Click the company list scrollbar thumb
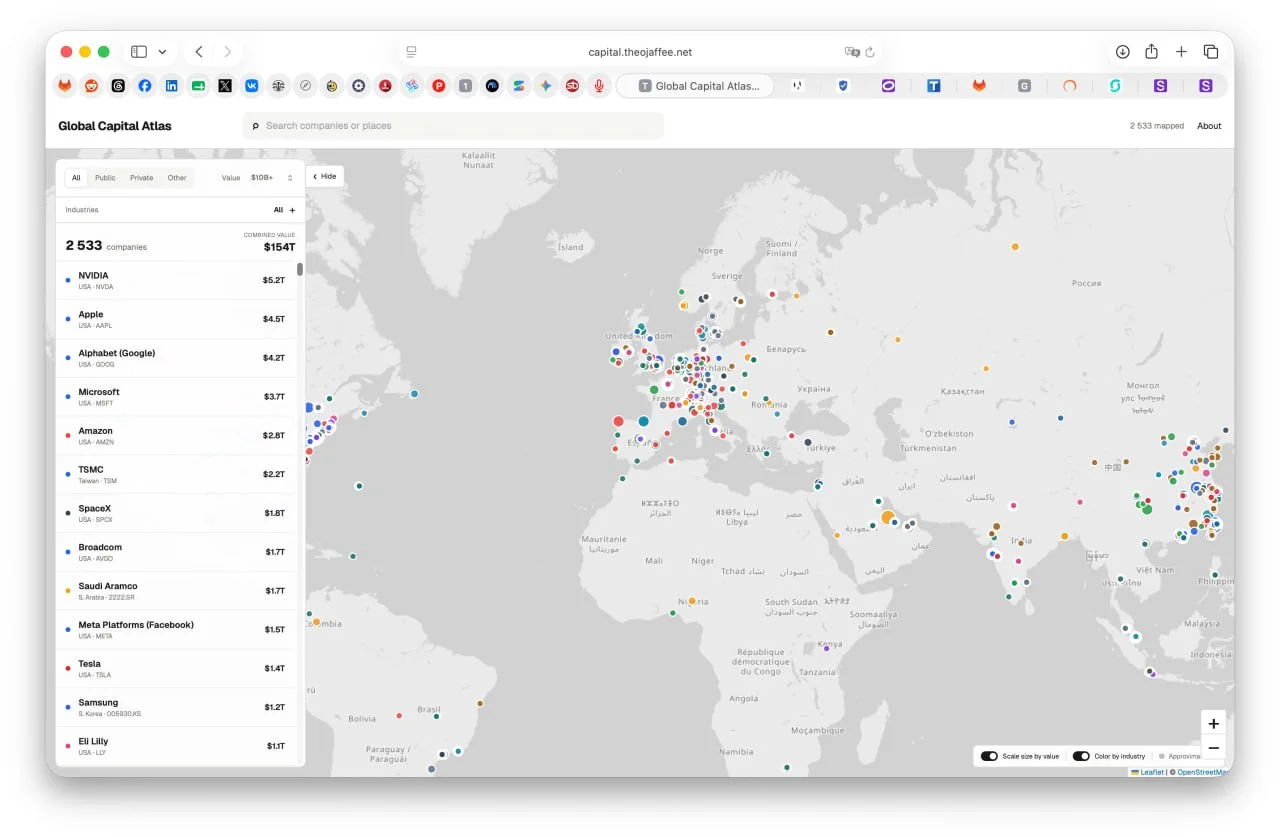The width and height of the screenshot is (1280, 837). coord(300,269)
